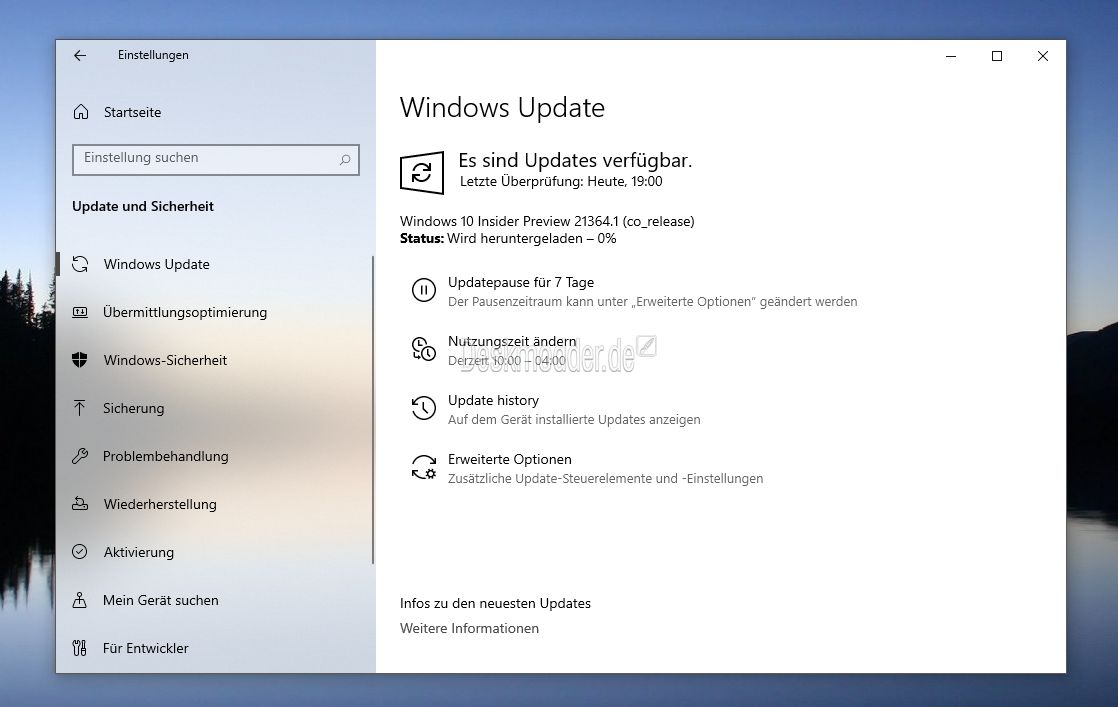The image size is (1118, 707).
Task: Click the large update refresh status icon
Action: [x=422, y=172]
